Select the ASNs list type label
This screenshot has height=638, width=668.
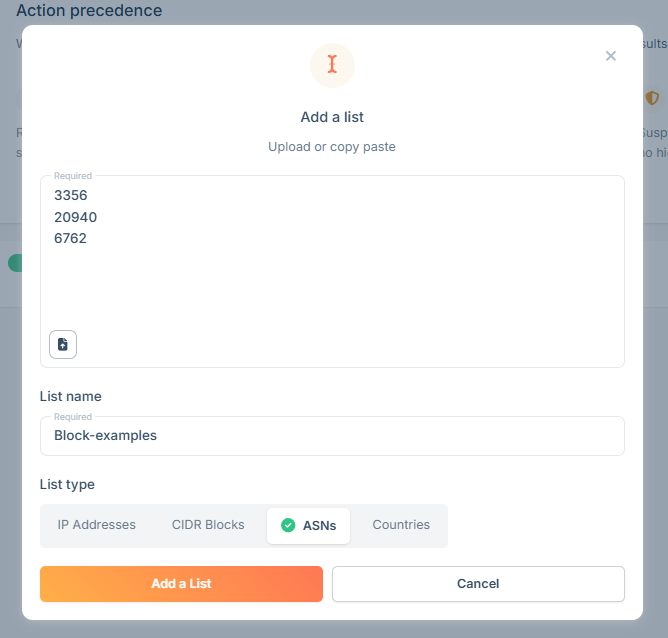320,526
